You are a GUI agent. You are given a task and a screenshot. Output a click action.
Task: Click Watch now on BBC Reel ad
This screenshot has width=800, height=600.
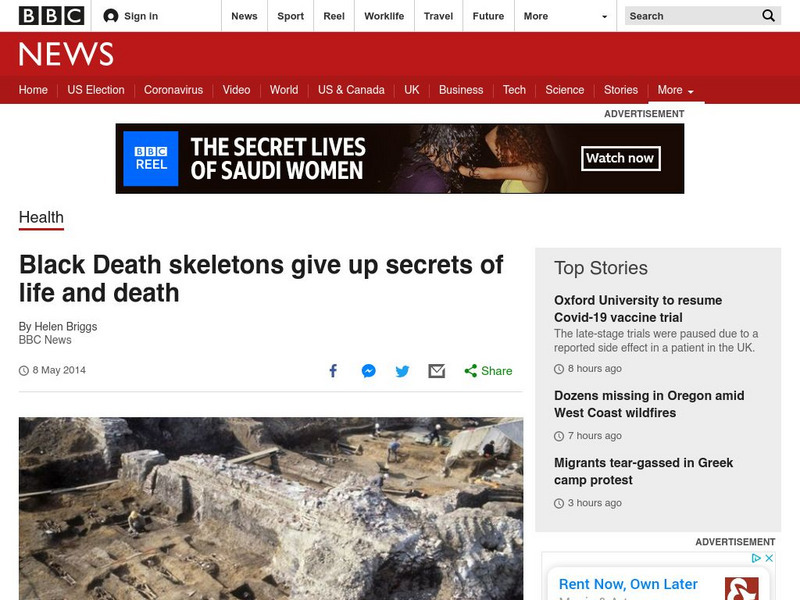(x=620, y=158)
